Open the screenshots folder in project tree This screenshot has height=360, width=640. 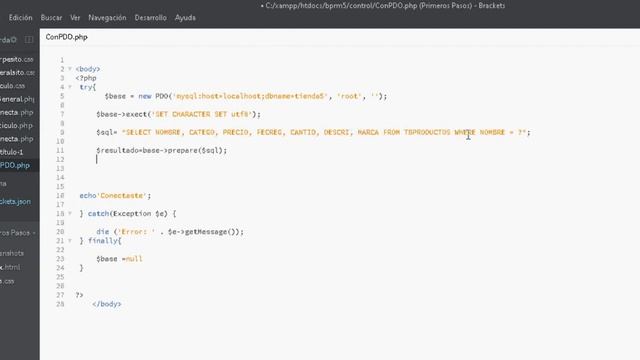(x=12, y=253)
